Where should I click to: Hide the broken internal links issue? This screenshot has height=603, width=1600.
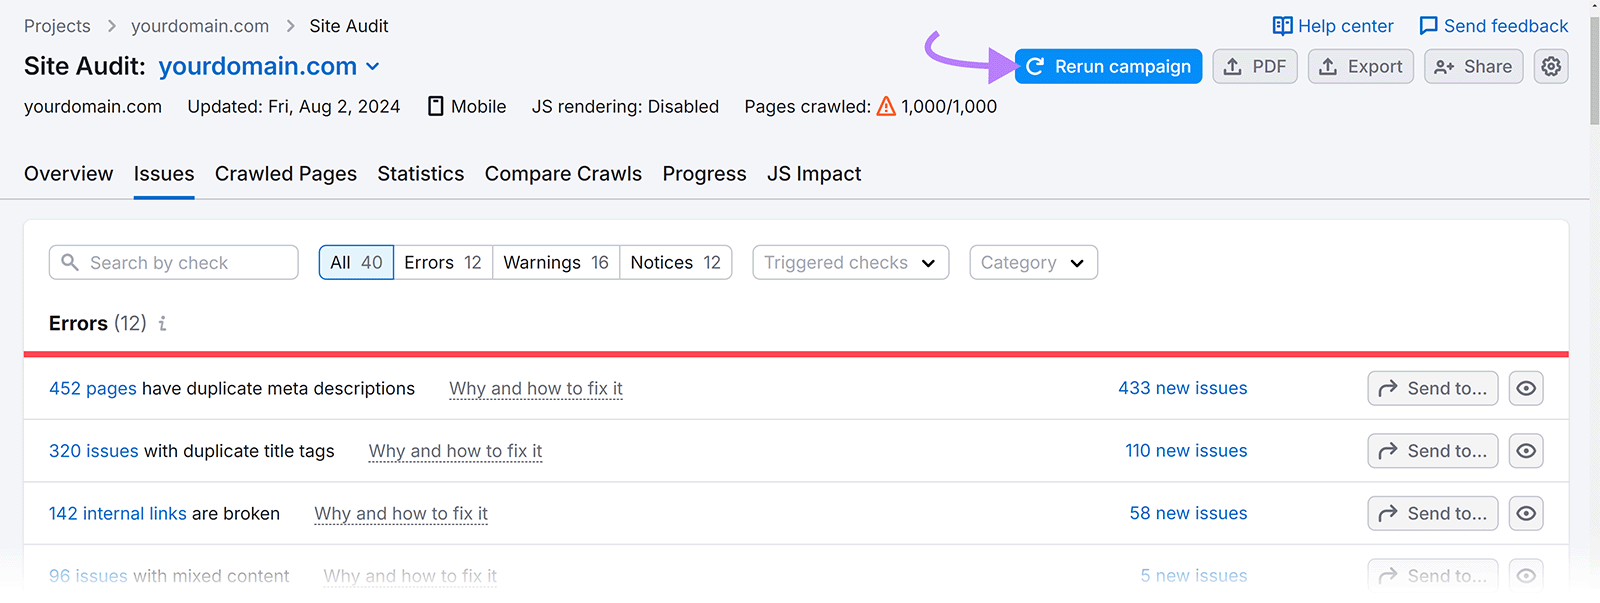coord(1526,513)
